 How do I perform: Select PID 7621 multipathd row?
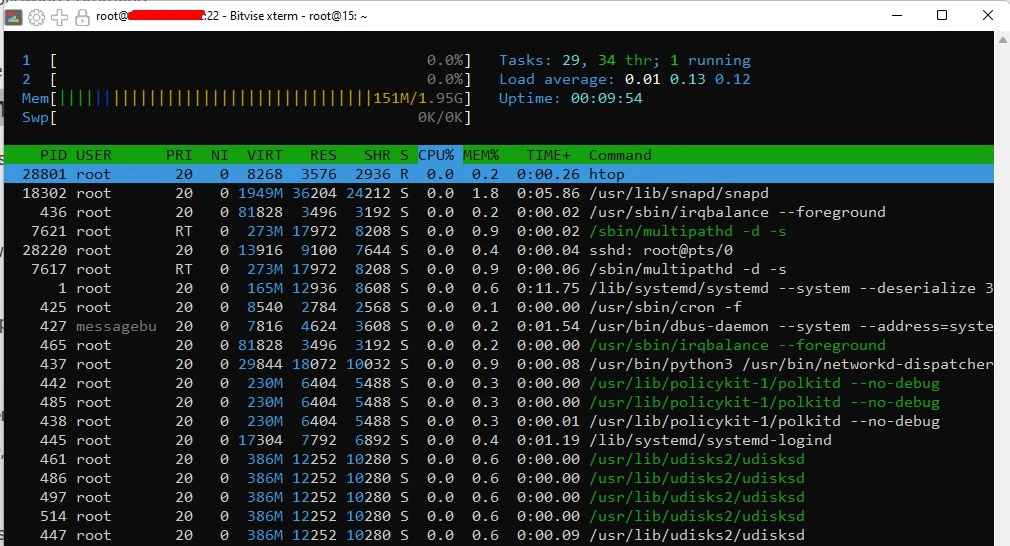(499, 231)
